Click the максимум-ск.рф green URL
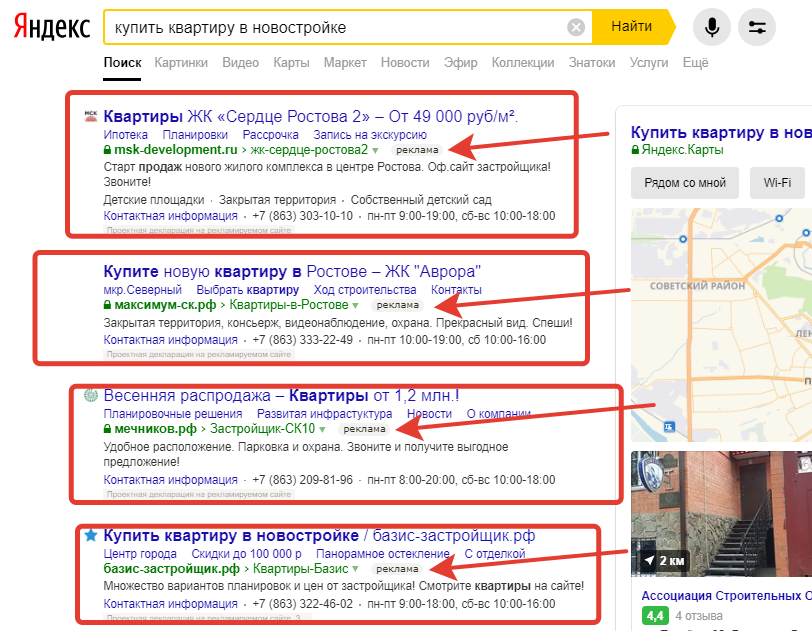This screenshot has height=631, width=812. 165,305
